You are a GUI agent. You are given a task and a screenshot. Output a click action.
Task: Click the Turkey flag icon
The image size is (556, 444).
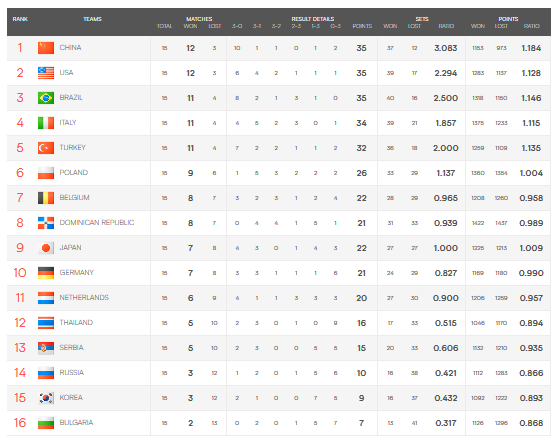pos(46,148)
